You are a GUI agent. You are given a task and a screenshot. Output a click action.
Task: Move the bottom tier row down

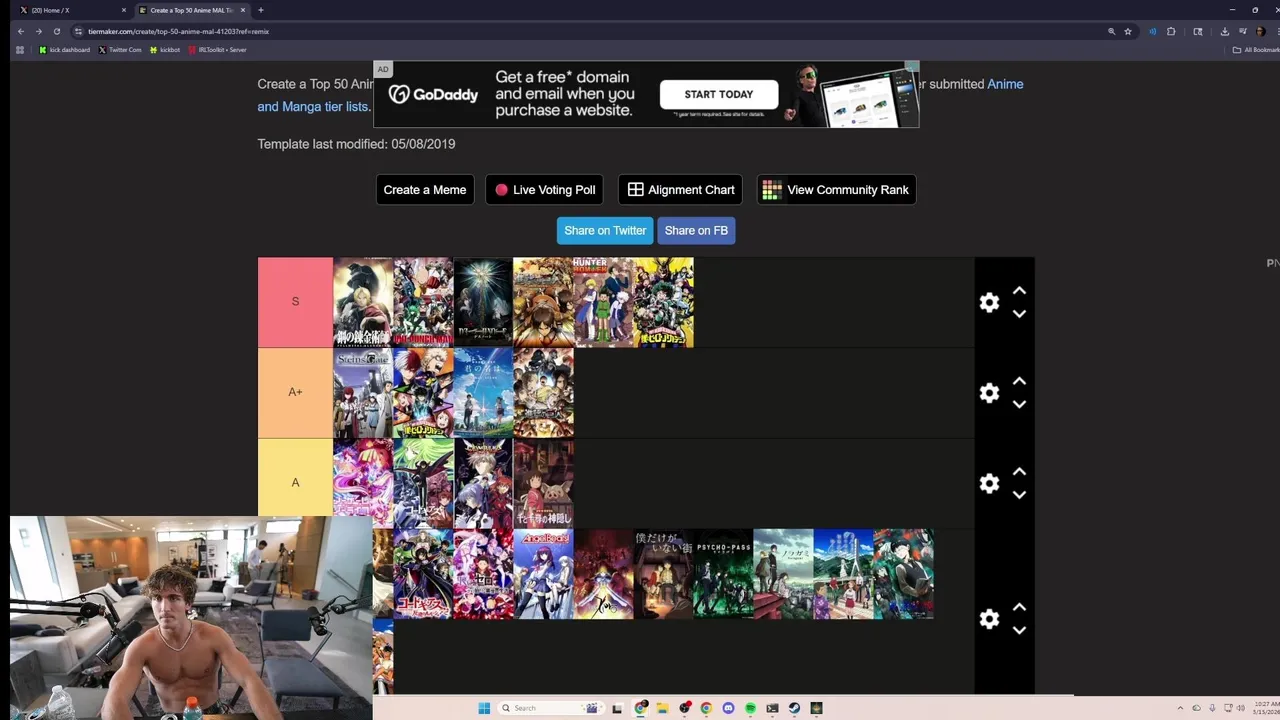[1019, 630]
